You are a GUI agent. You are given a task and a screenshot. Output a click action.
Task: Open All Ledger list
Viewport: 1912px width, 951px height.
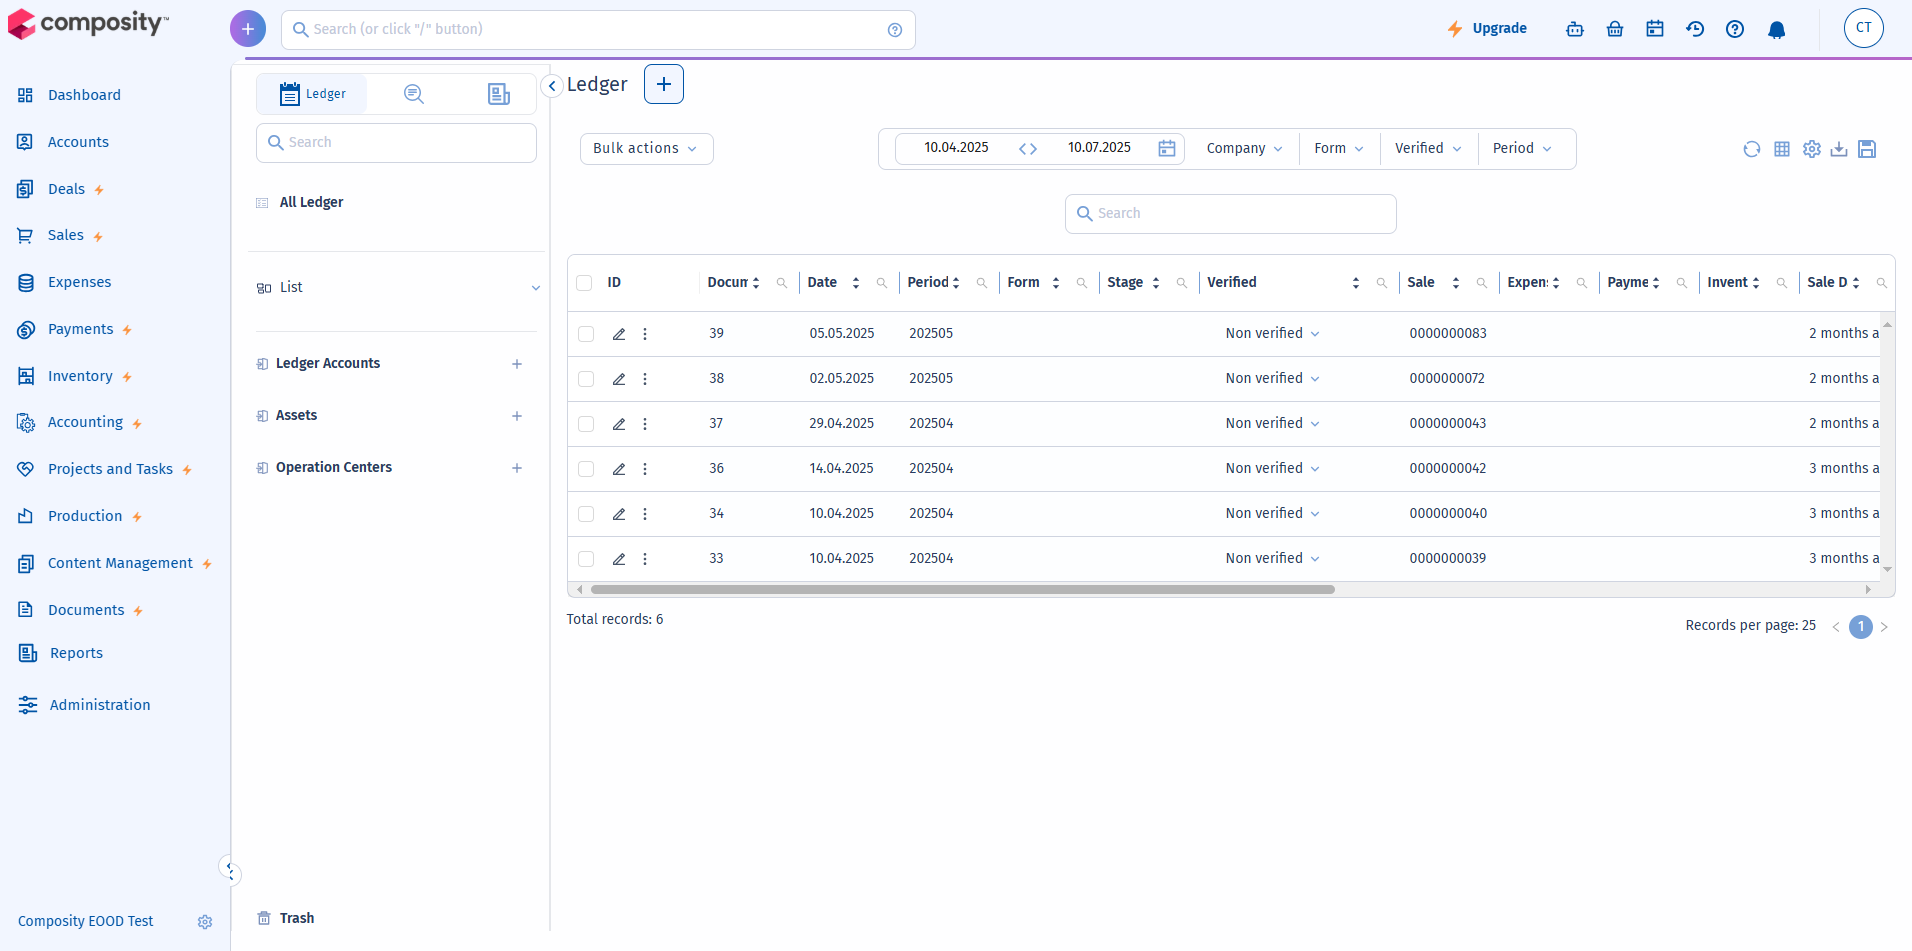click(311, 203)
